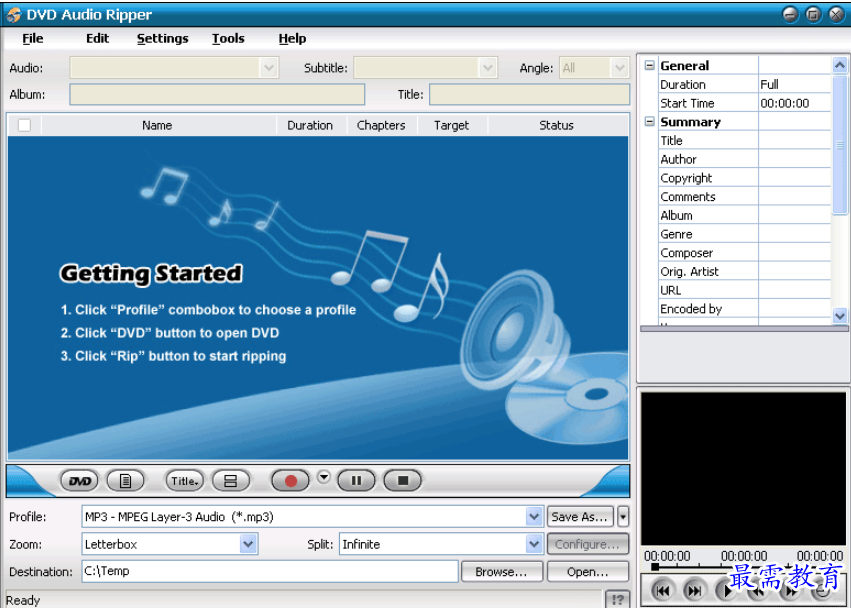The height and width of the screenshot is (608, 851).
Task: Maximize the DVD Audio Ripper window
Action: click(813, 15)
